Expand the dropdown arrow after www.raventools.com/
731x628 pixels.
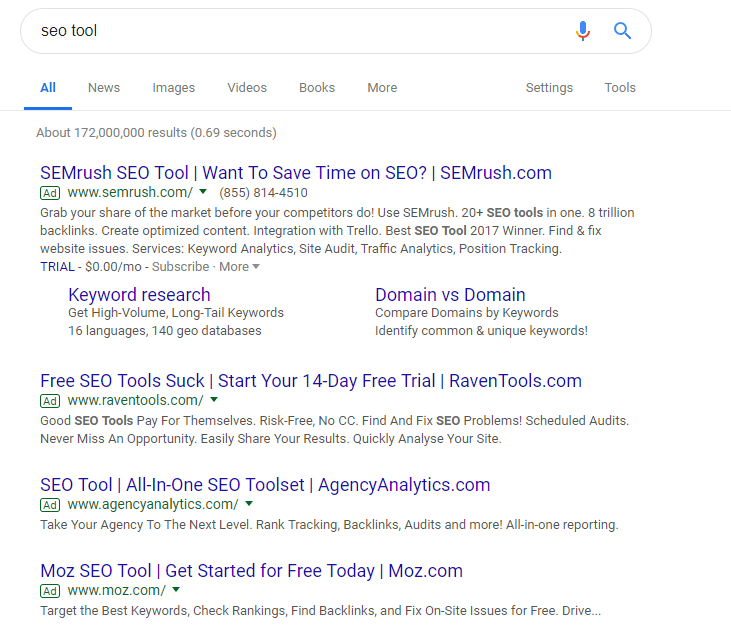pyautogui.click(x=214, y=400)
